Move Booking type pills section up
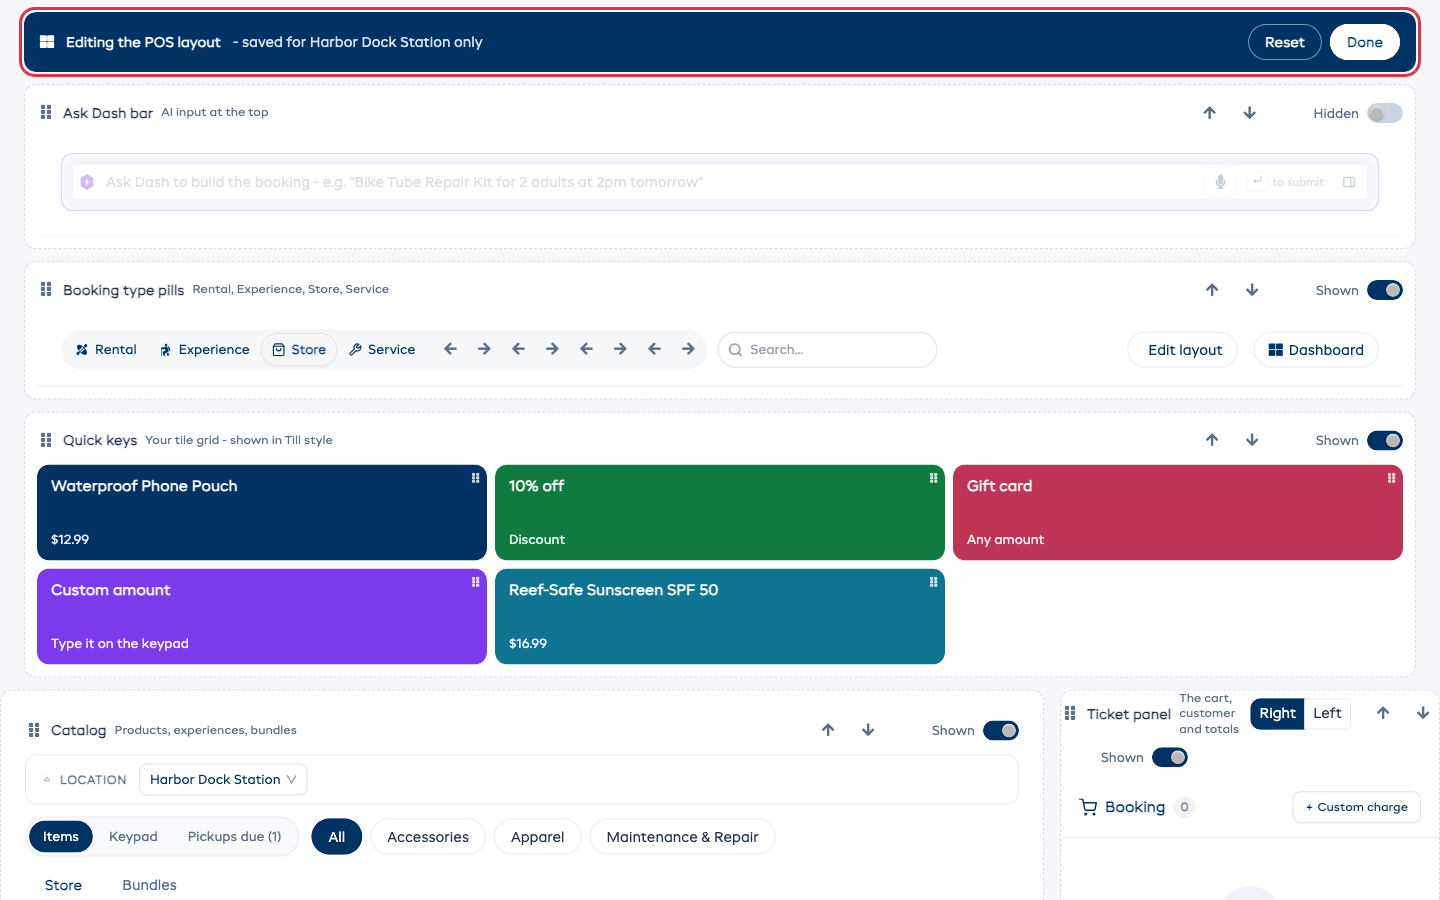 (x=1212, y=290)
